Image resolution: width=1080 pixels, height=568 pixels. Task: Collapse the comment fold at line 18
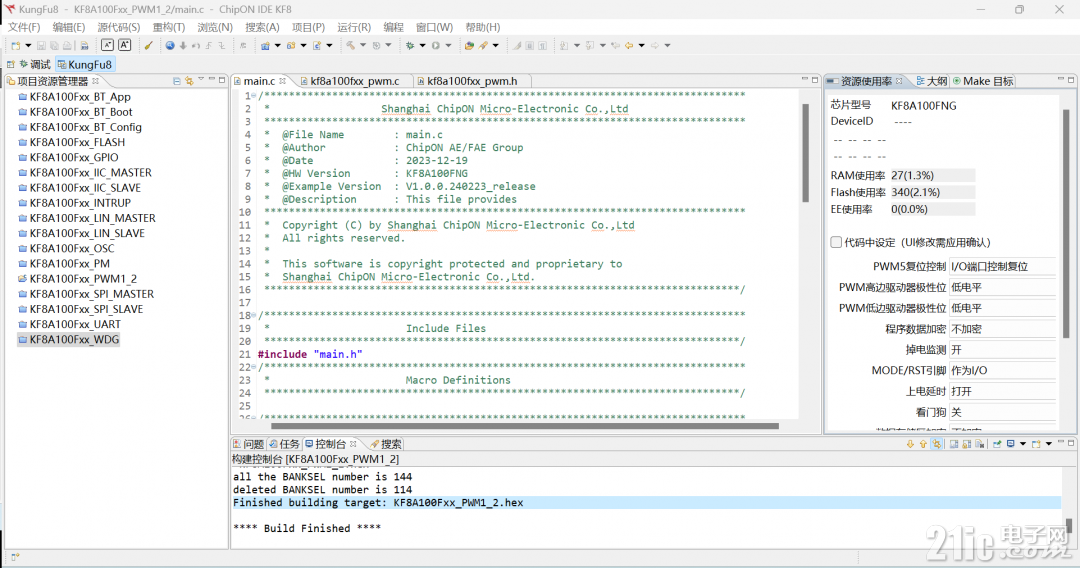pyautogui.click(x=253, y=315)
